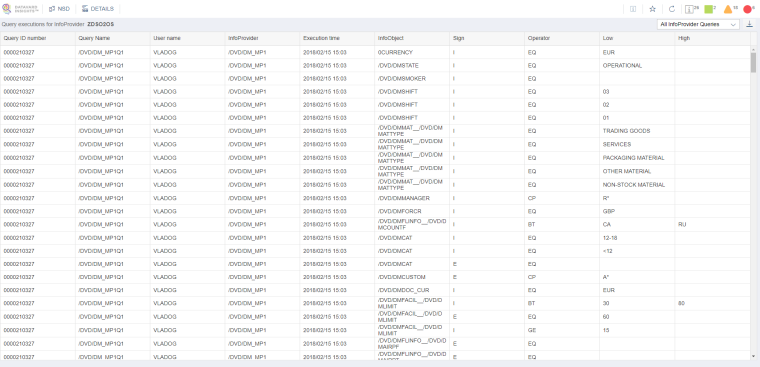Click the Query Name column header
Screen dimensions: 760x367
tap(112, 38)
